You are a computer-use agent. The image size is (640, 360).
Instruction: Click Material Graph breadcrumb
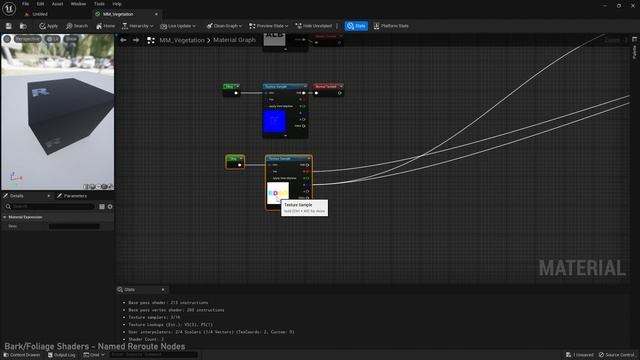pyautogui.click(x=234, y=40)
